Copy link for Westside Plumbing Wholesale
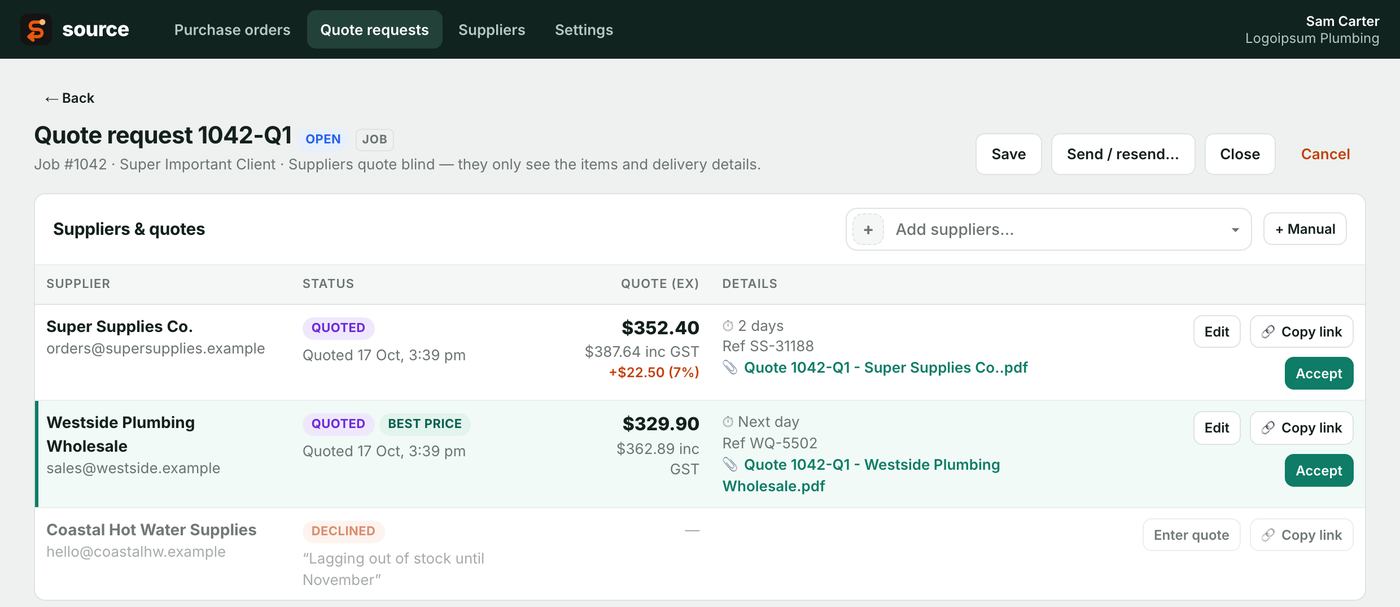 [1301, 428]
